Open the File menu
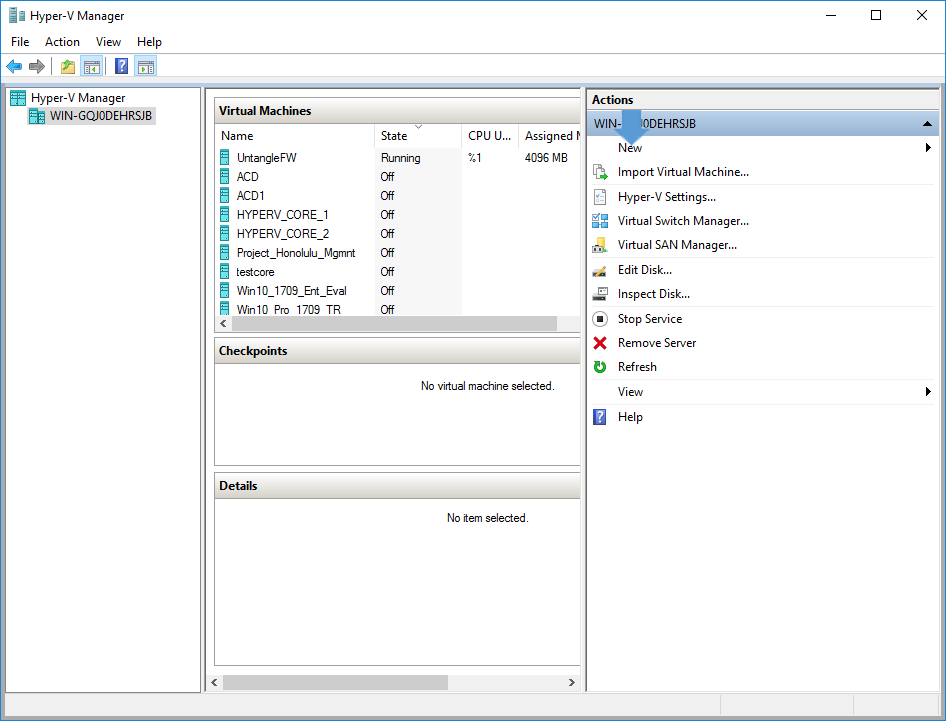Image resolution: width=946 pixels, height=721 pixels. pos(20,42)
